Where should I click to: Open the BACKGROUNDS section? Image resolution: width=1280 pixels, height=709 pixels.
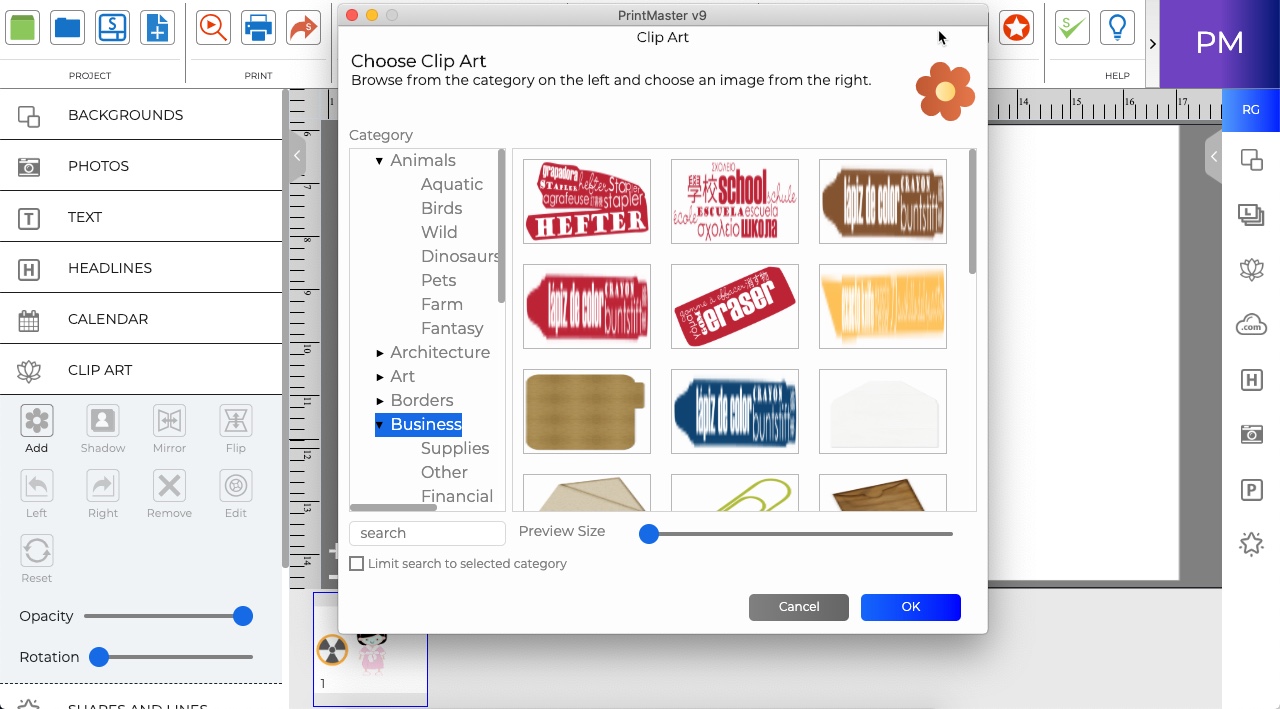point(125,114)
